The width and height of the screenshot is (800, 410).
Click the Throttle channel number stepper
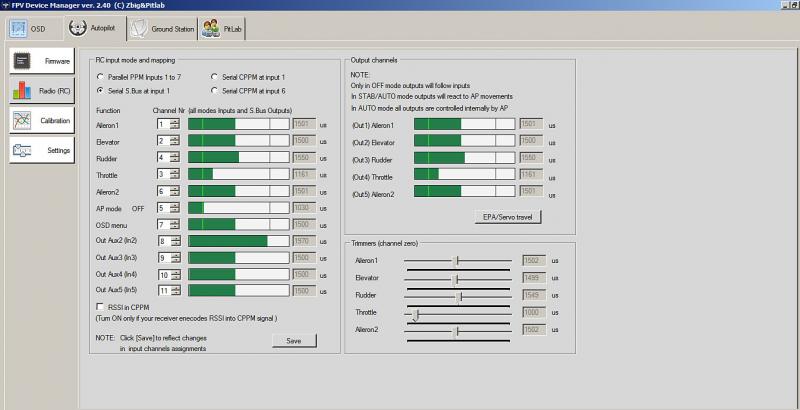point(175,174)
